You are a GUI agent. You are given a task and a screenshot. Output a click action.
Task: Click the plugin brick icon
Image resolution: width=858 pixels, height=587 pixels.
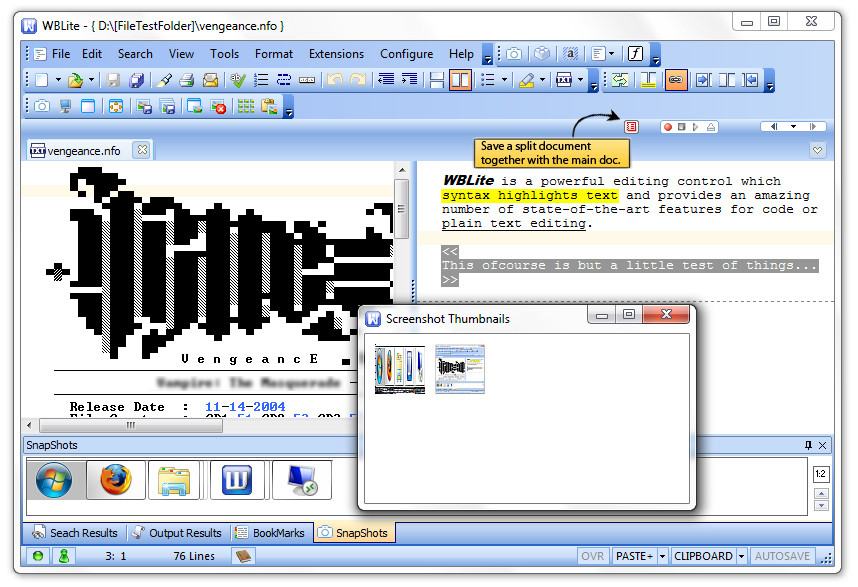pos(542,54)
